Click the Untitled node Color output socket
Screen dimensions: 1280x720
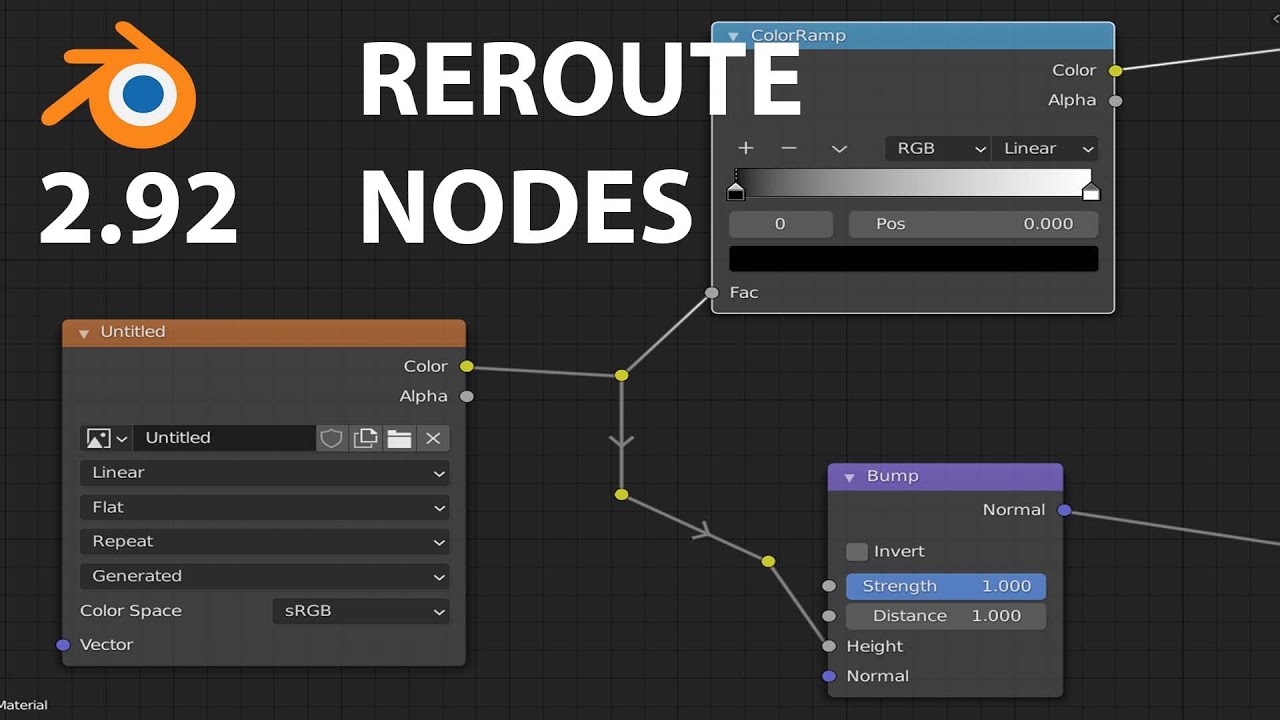tap(467, 366)
